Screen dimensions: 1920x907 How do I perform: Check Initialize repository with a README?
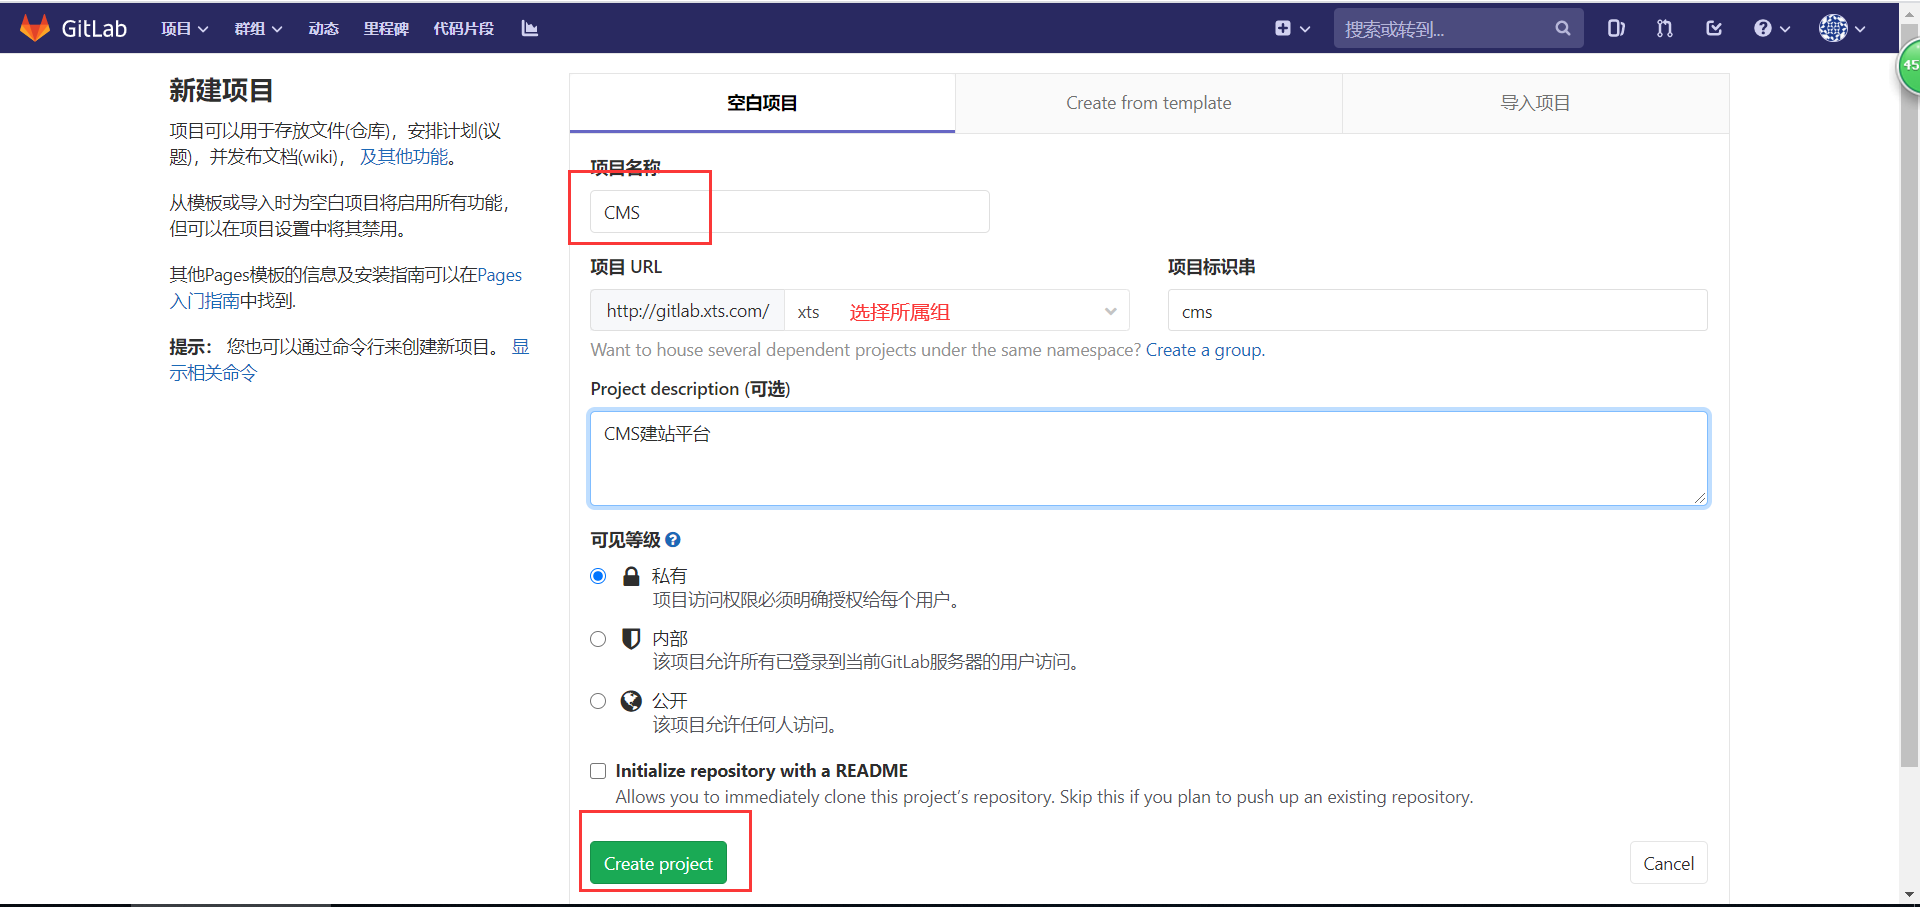(598, 771)
